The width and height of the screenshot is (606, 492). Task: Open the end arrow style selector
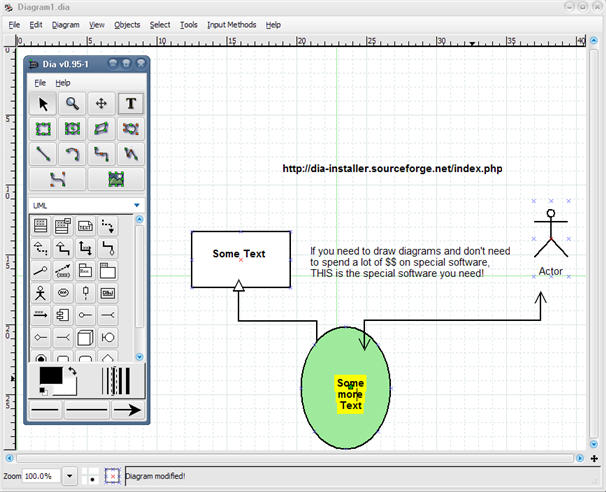(x=128, y=410)
